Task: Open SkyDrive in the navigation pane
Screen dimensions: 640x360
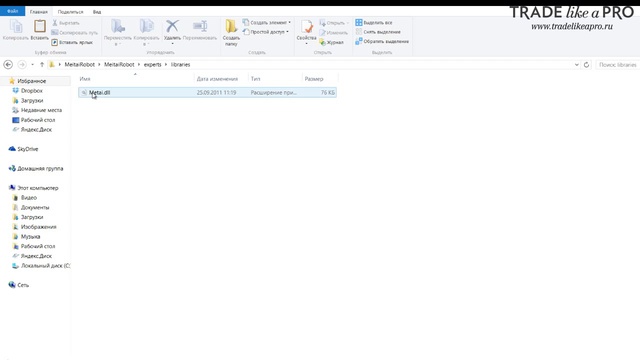Action: [x=27, y=149]
